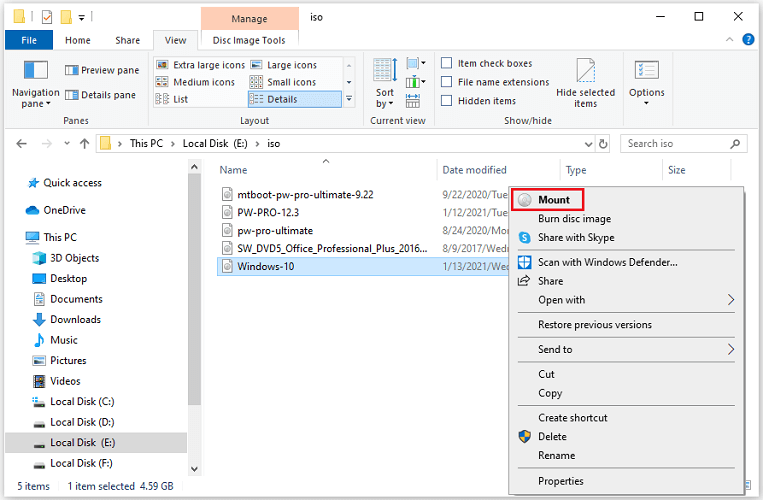Go back with the Back arrow
The image size is (763, 500).
(21, 143)
